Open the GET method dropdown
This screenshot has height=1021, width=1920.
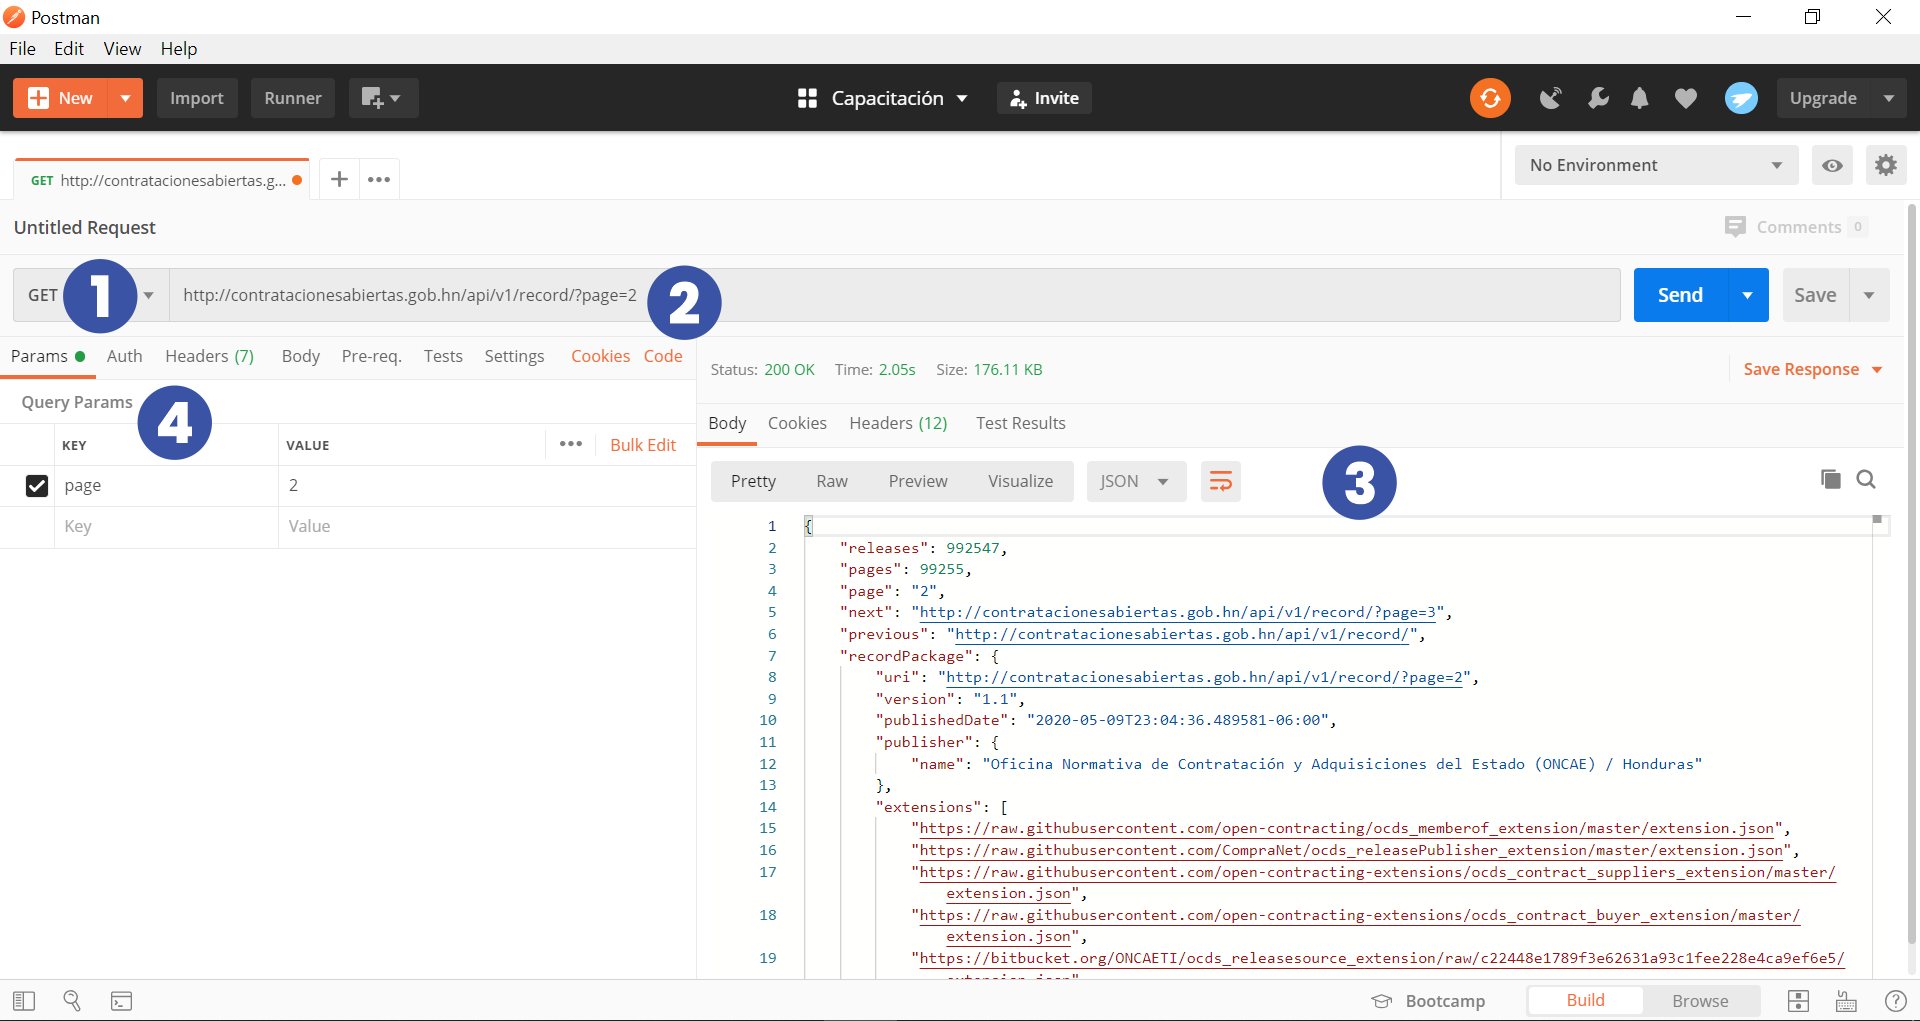[91, 295]
